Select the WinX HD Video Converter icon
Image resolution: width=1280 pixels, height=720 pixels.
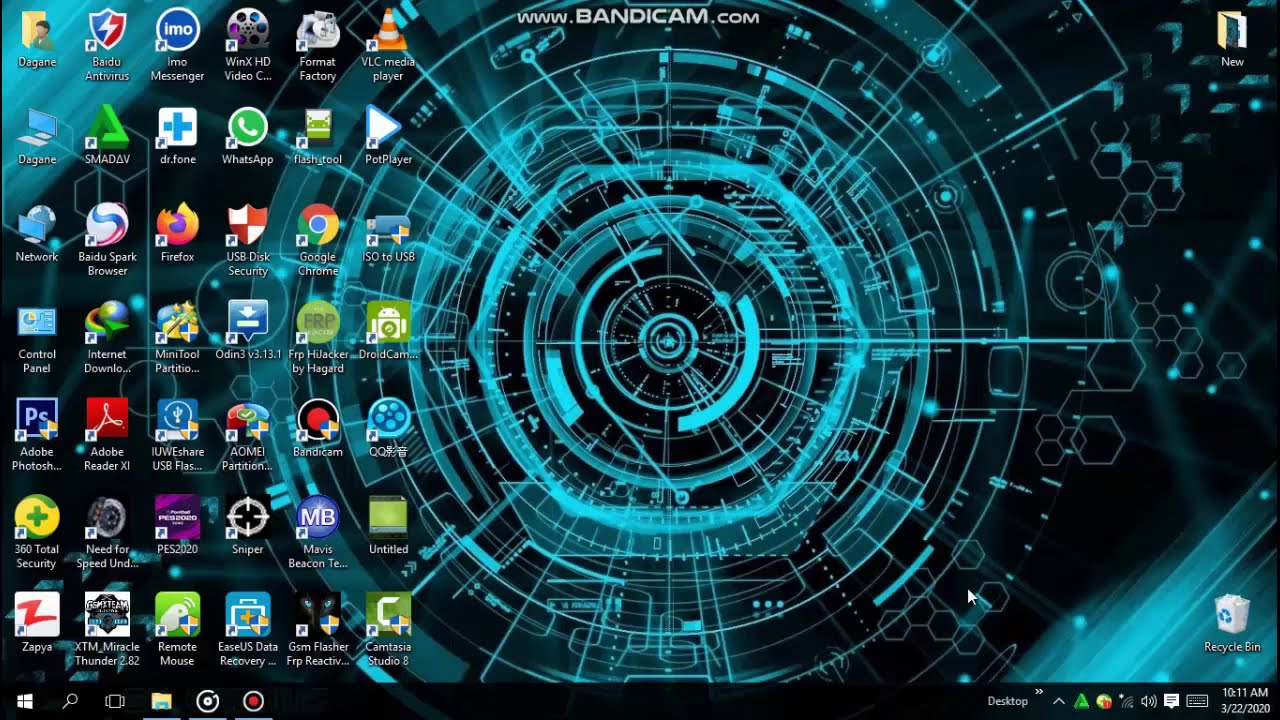(x=247, y=45)
